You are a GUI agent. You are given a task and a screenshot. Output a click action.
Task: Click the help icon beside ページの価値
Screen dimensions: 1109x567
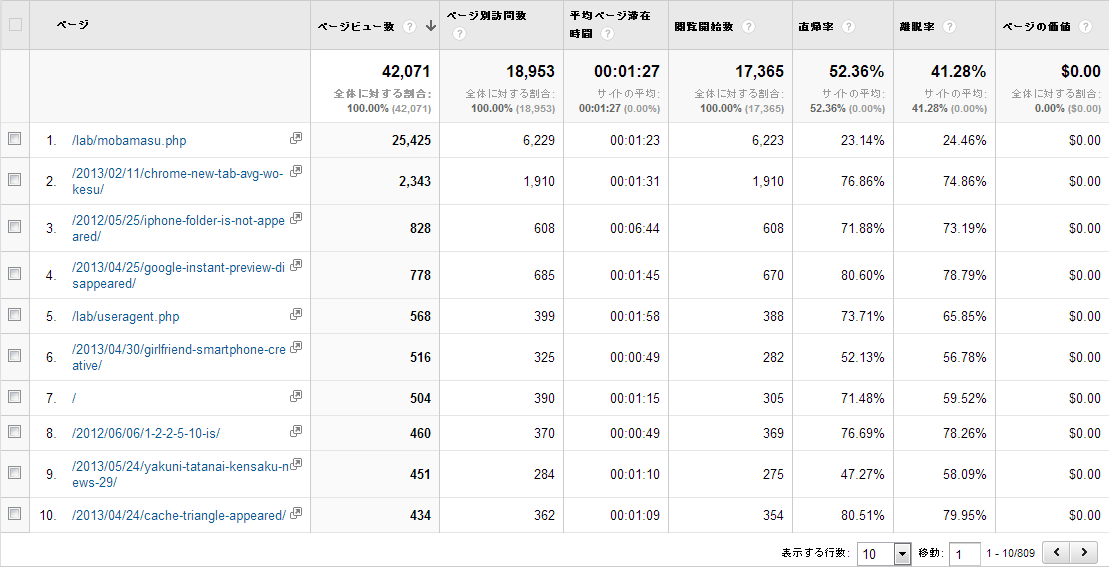[1085, 27]
